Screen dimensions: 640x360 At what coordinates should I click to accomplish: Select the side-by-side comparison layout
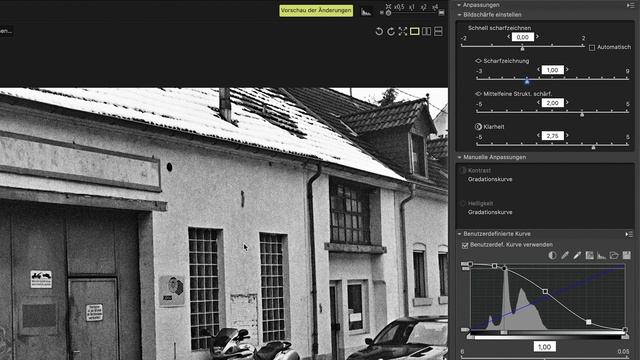click(x=427, y=31)
